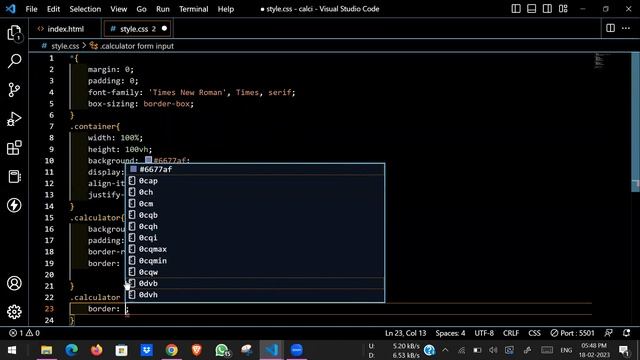640x360 pixels.
Task: Open File Explorer from the taskbar
Action: pos(47,350)
